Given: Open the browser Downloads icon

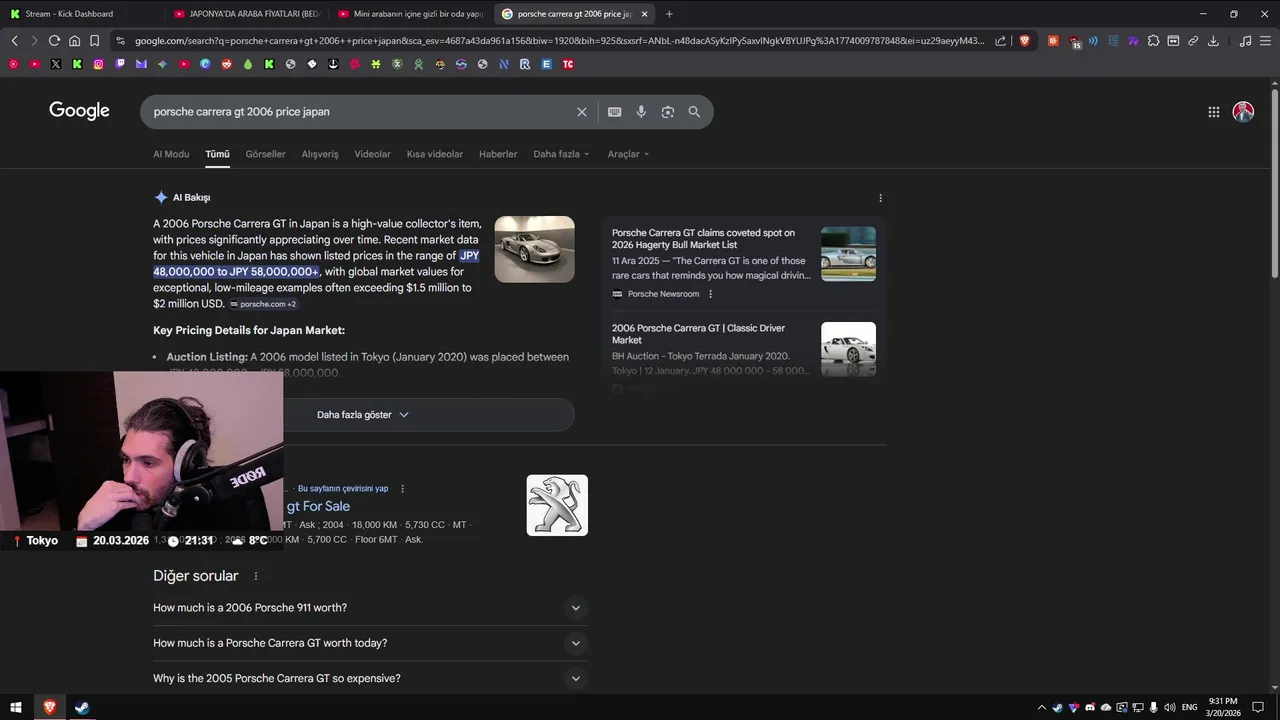Looking at the screenshot, I should click(x=1213, y=41).
